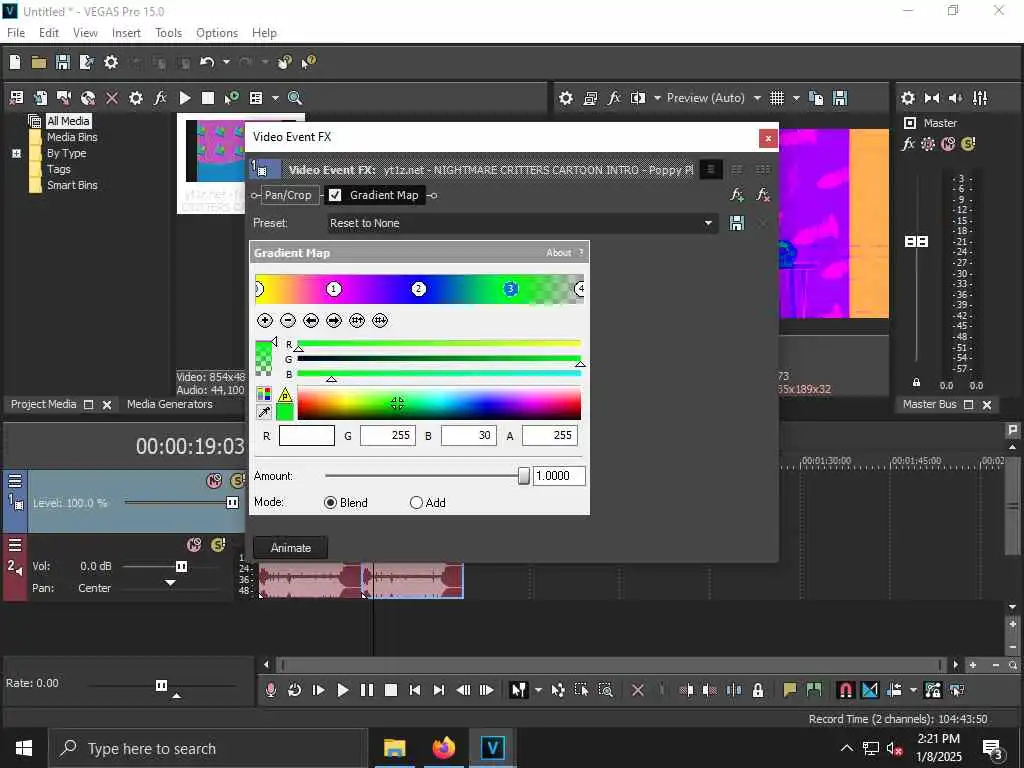Click the Remove Selected Plug-In fx icon

click(x=762, y=195)
